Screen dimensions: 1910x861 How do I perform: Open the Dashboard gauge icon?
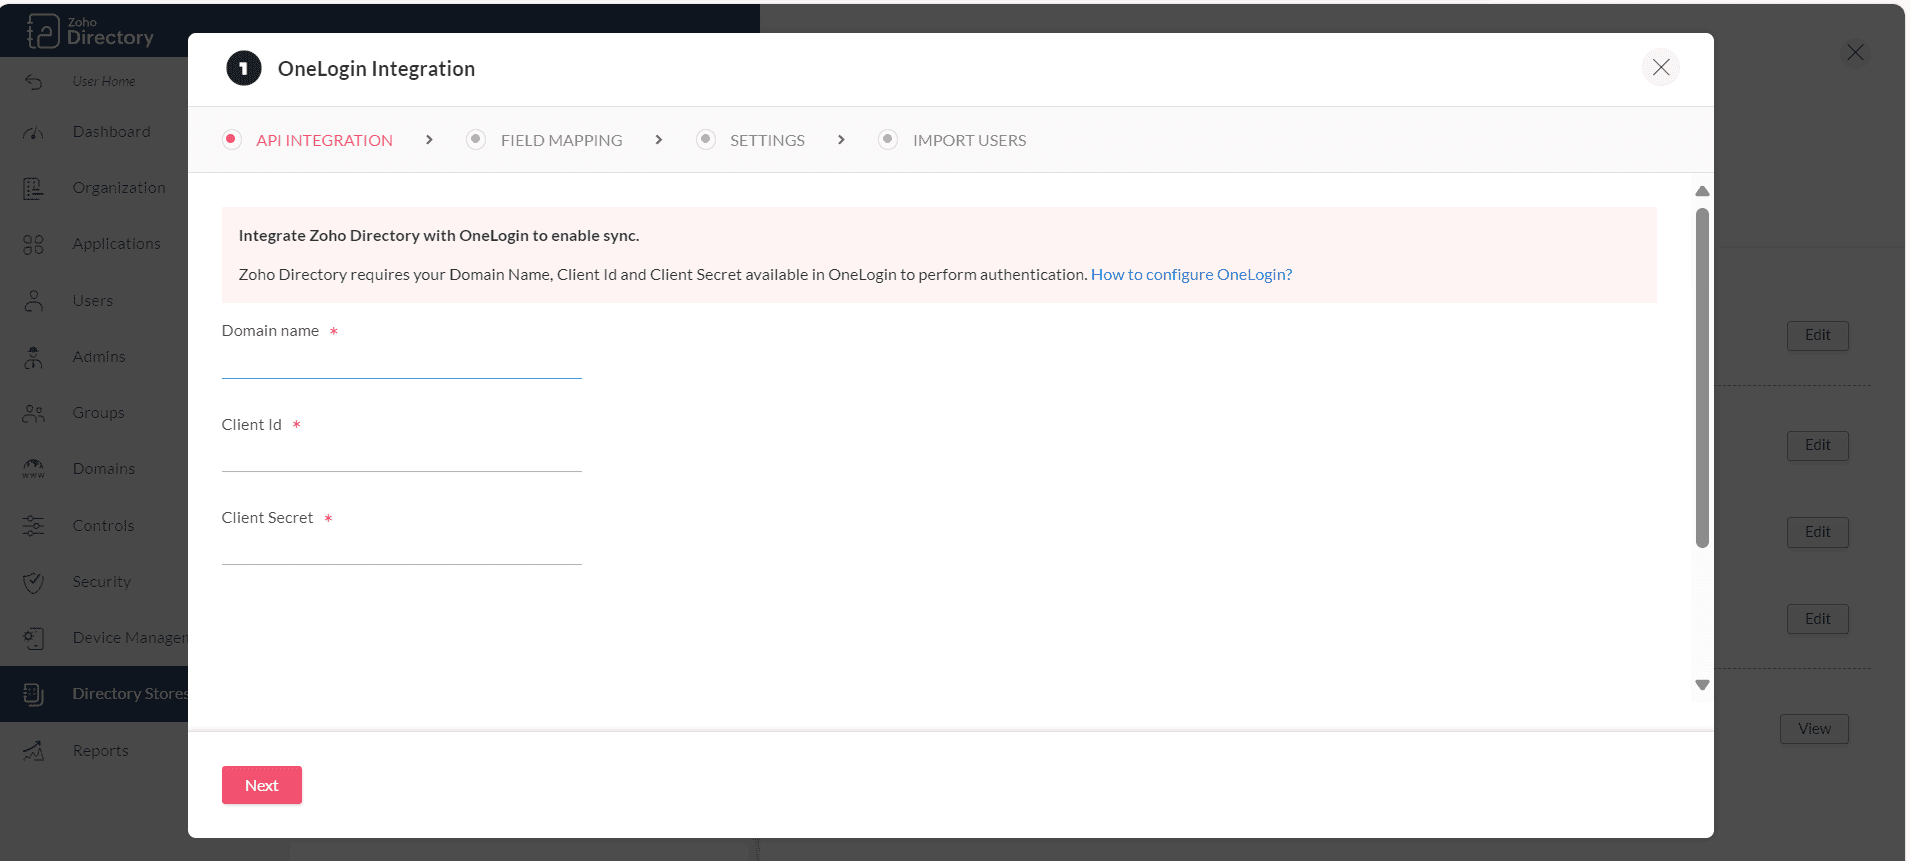tap(34, 132)
